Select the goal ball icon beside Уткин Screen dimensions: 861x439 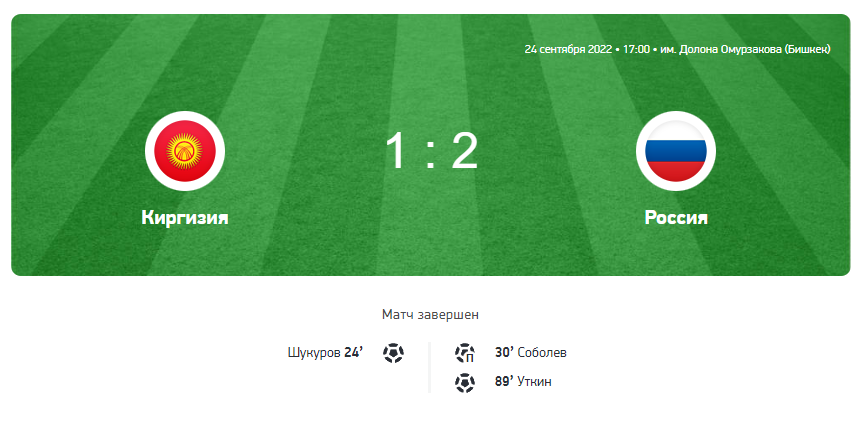[465, 382]
